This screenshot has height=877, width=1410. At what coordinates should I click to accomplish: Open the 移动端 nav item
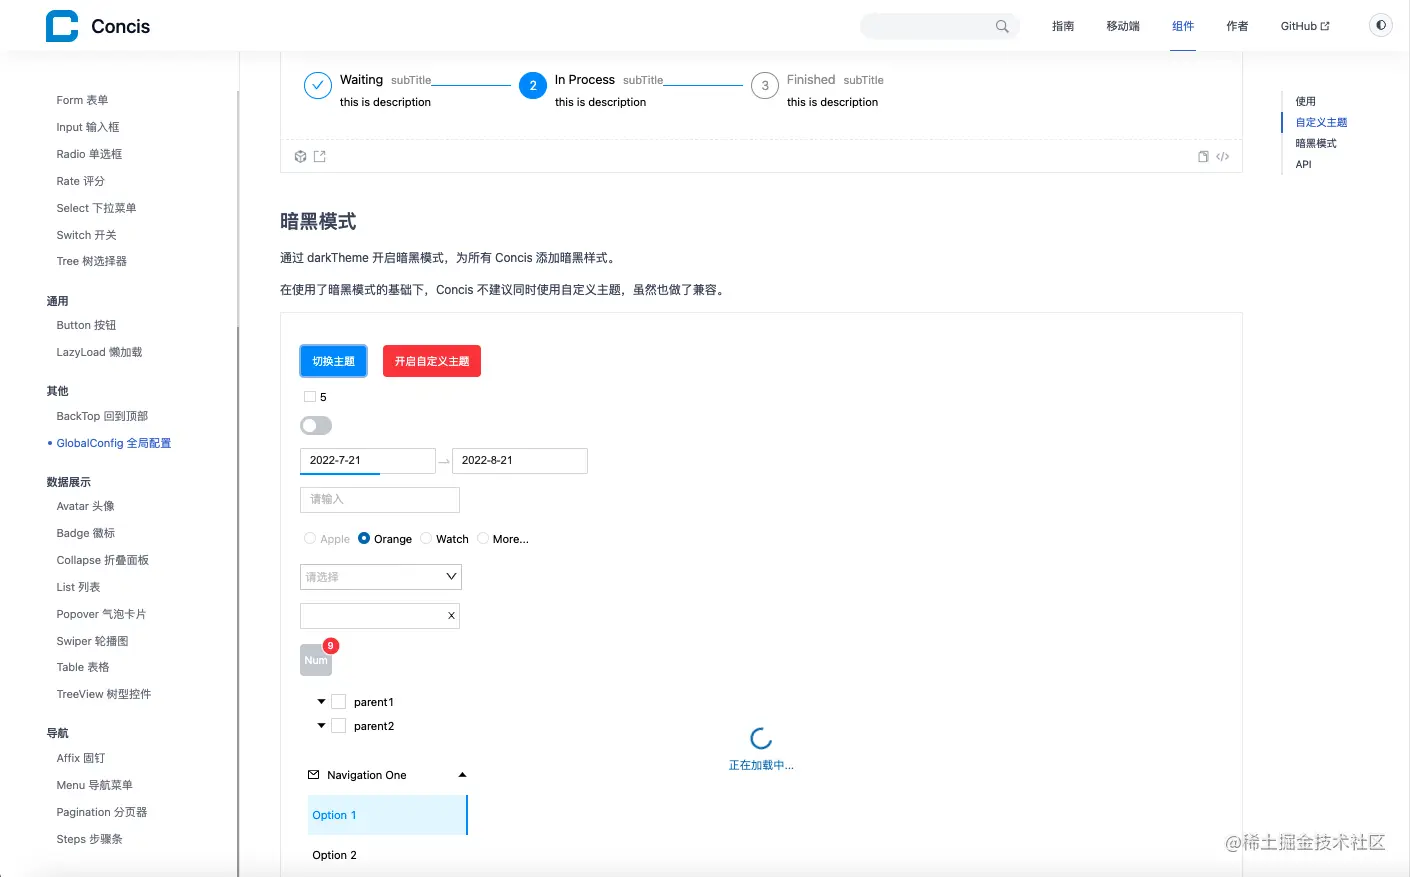(1123, 26)
